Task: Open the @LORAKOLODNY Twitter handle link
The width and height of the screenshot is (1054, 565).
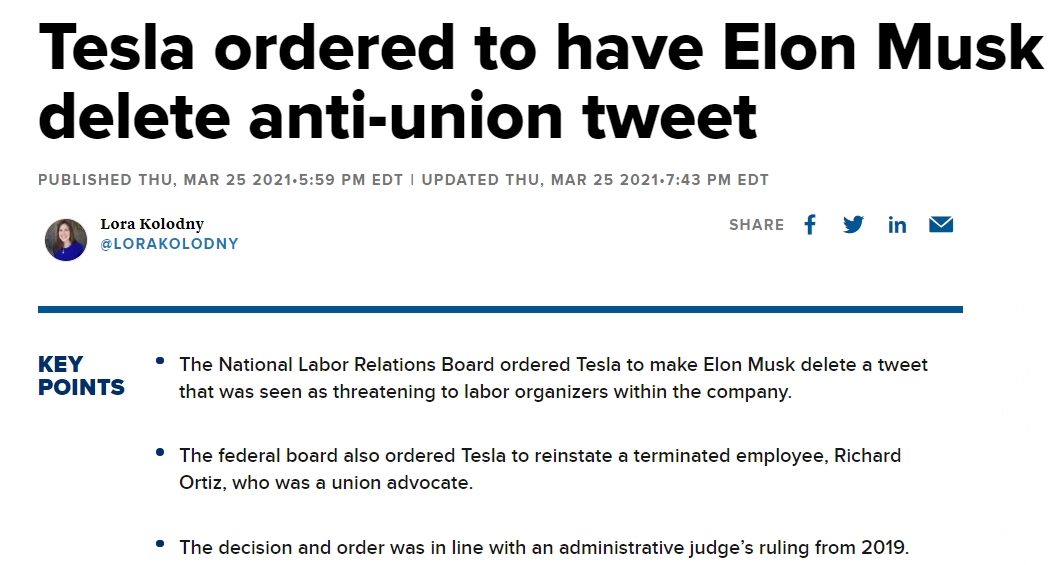Action: [169, 244]
